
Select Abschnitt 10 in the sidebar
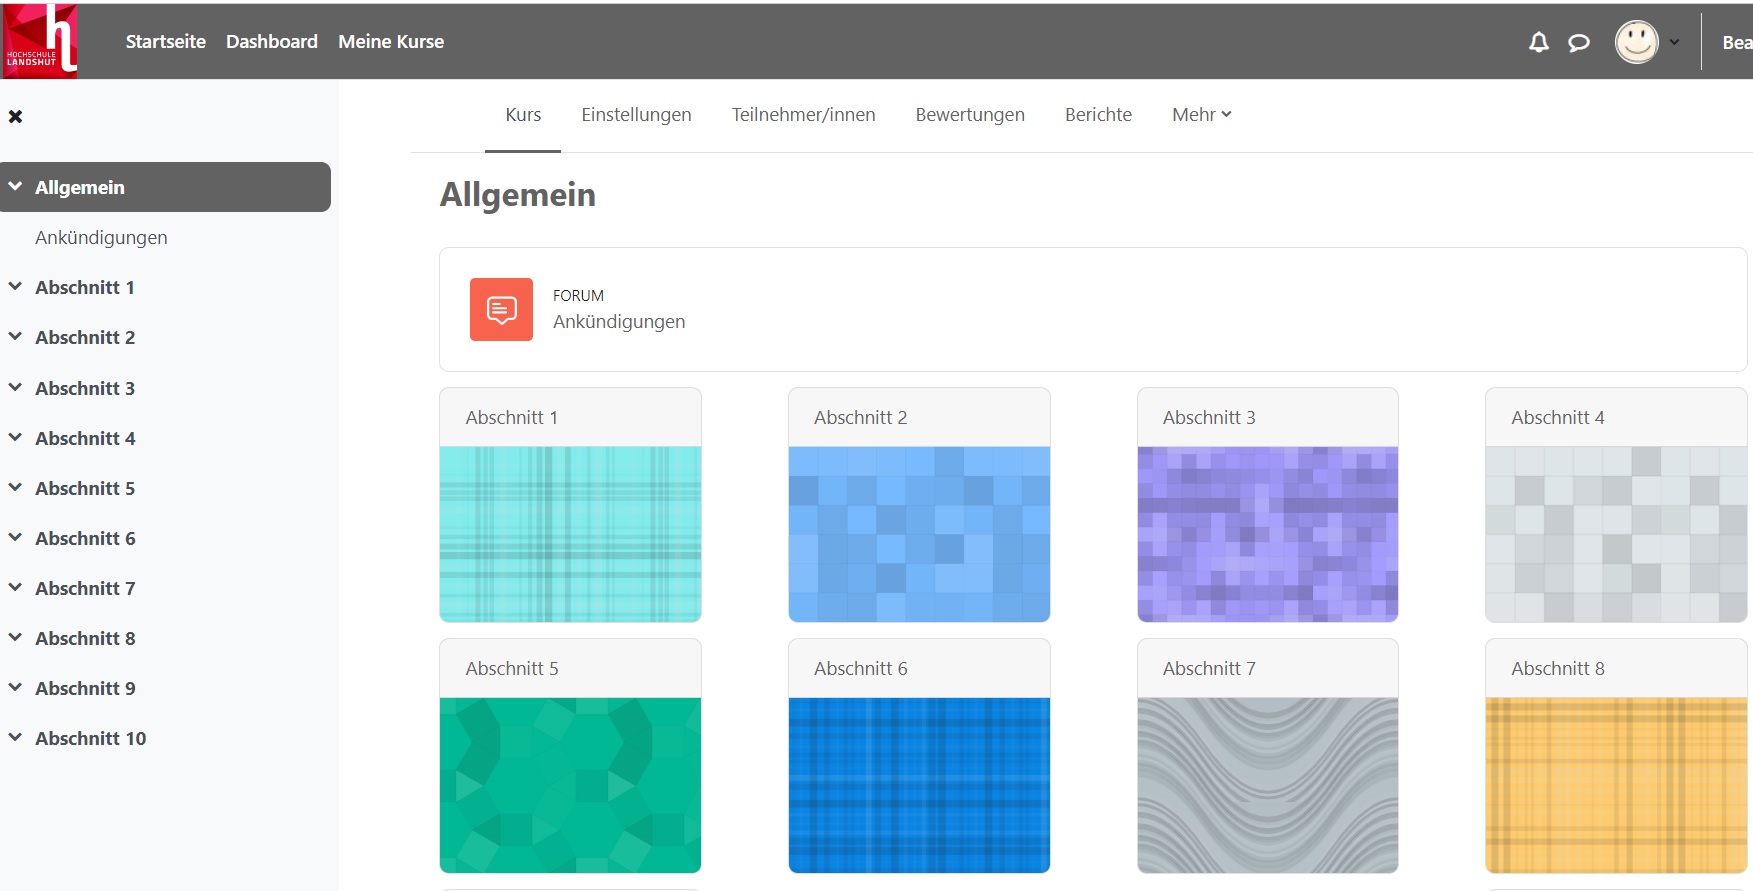coord(91,739)
